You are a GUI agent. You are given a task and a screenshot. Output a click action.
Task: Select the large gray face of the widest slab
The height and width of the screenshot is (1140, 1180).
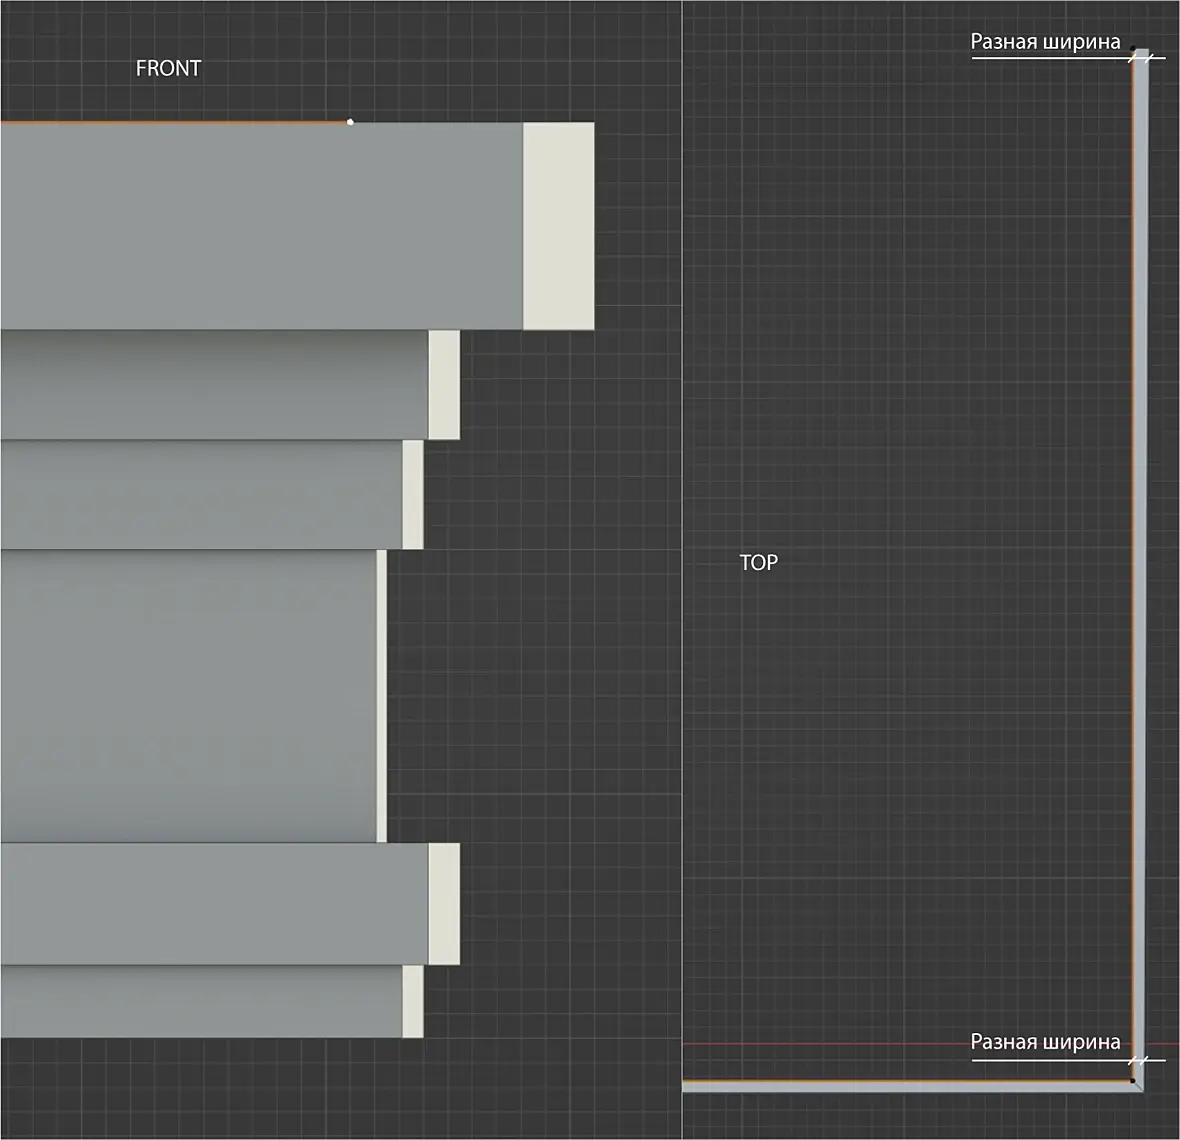pyautogui.click(x=262, y=226)
